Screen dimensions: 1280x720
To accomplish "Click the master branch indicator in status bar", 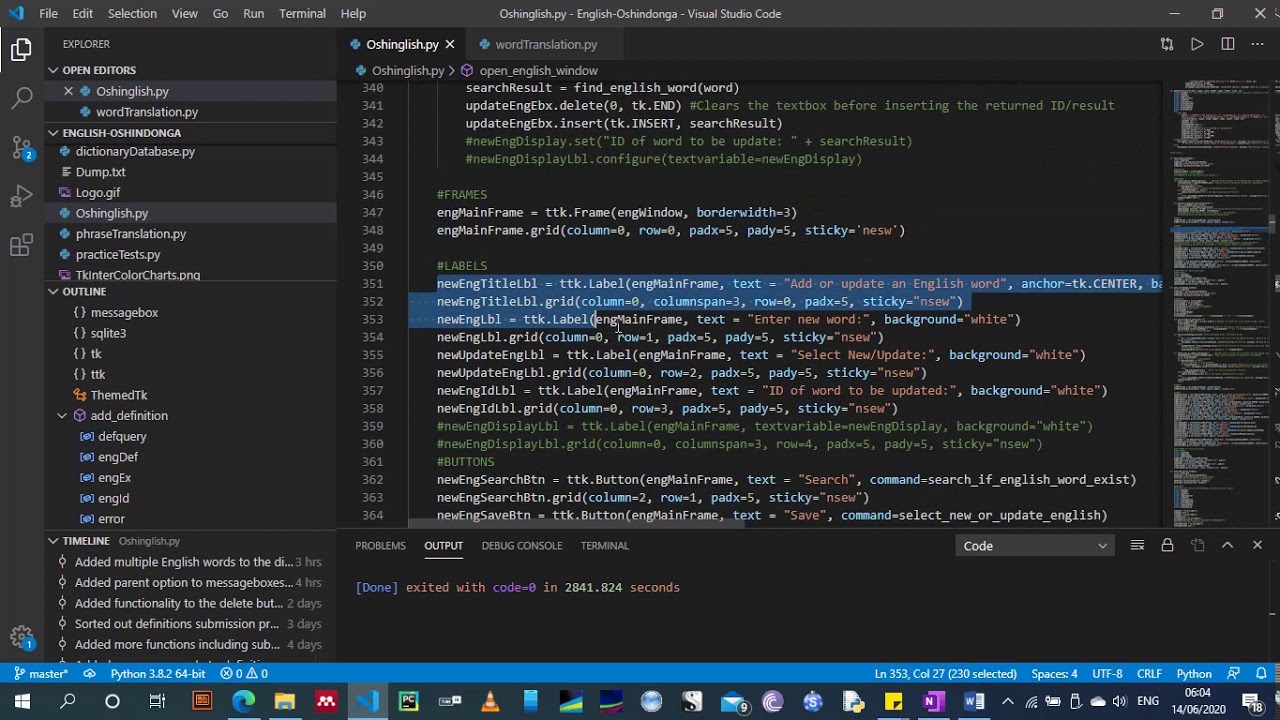I will 40,673.
